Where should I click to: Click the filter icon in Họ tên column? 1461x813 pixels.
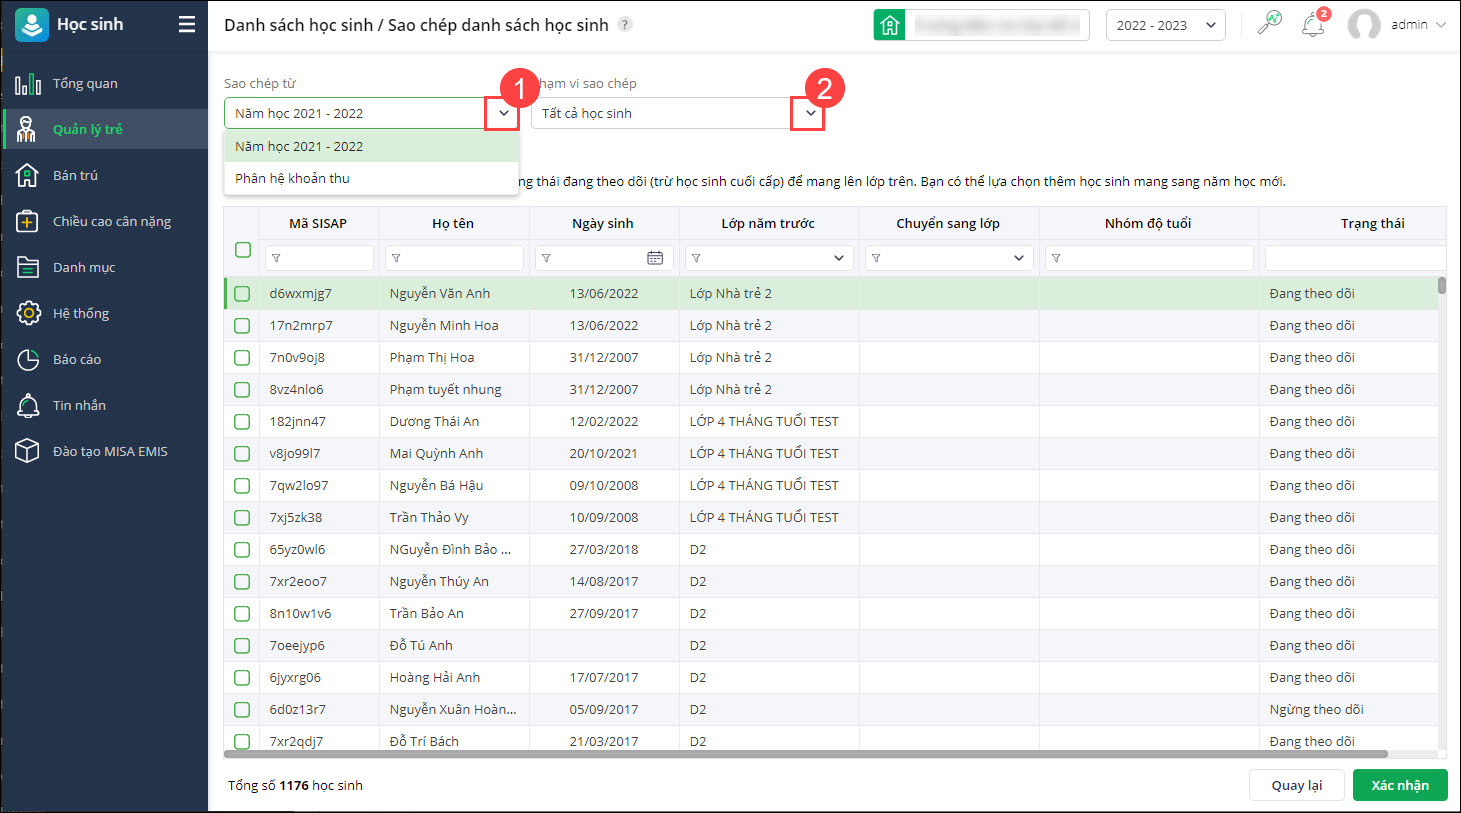(396, 258)
